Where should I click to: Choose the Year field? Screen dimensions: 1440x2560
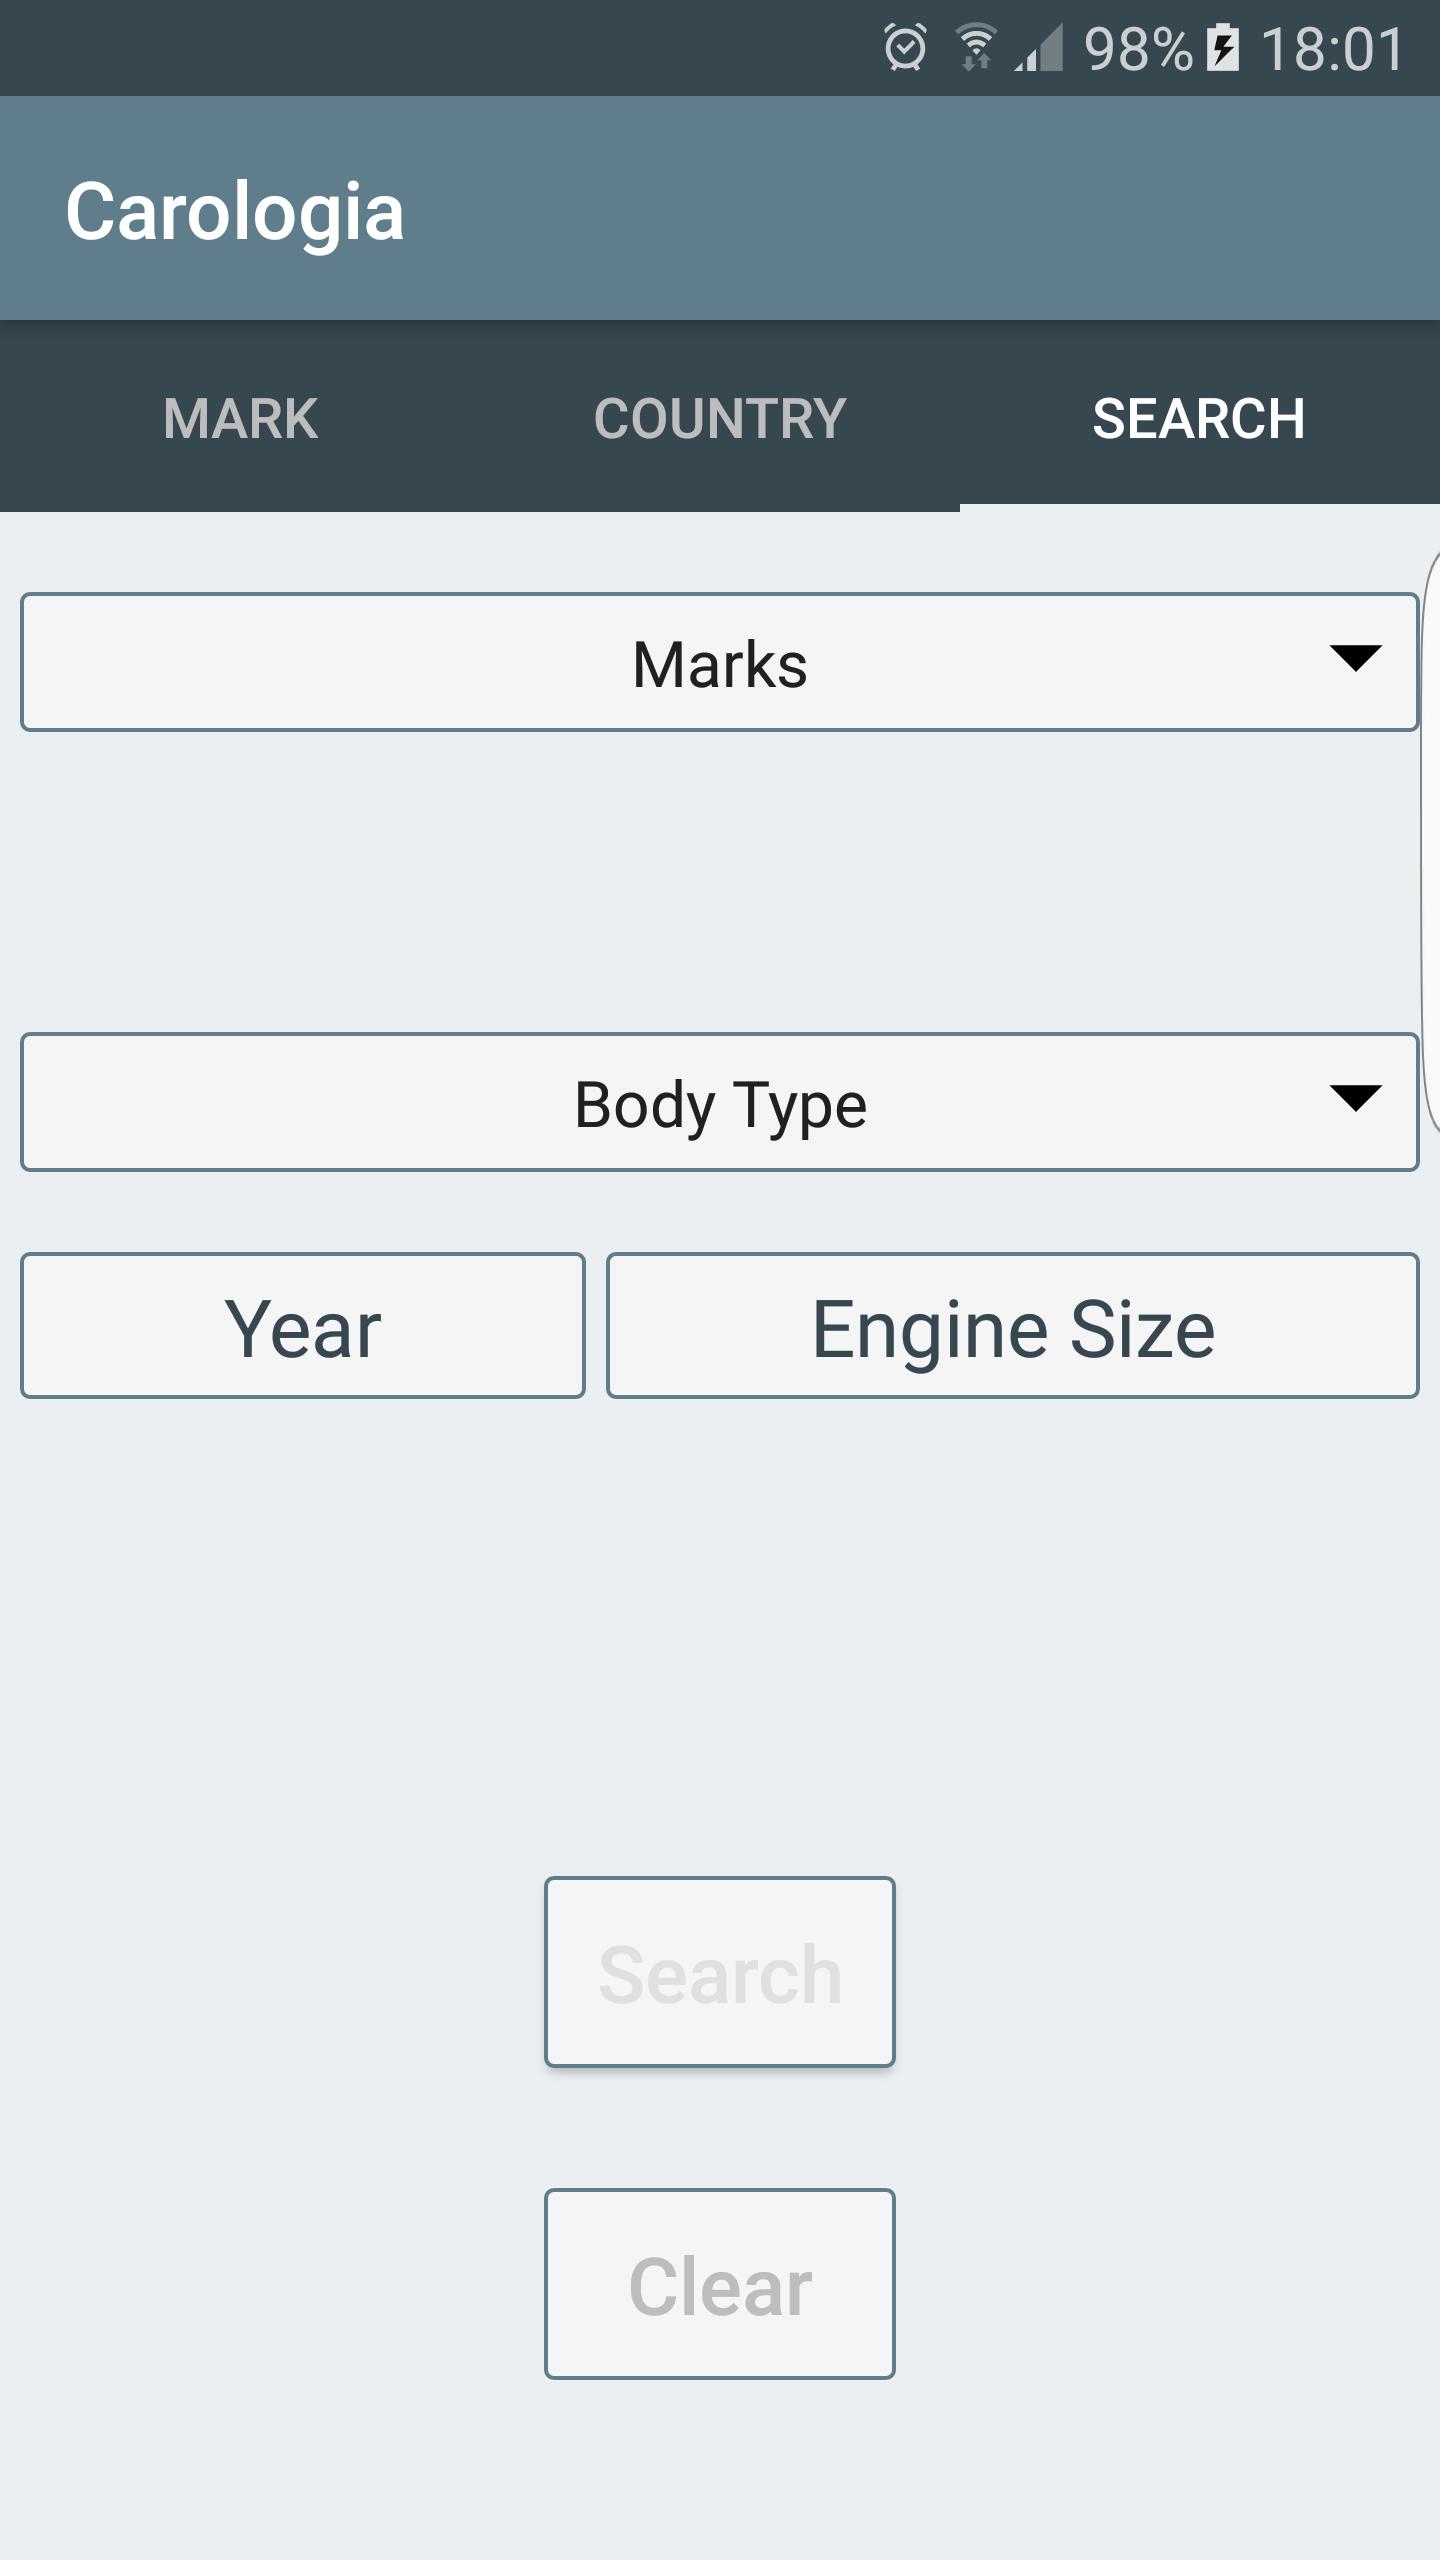point(303,1326)
